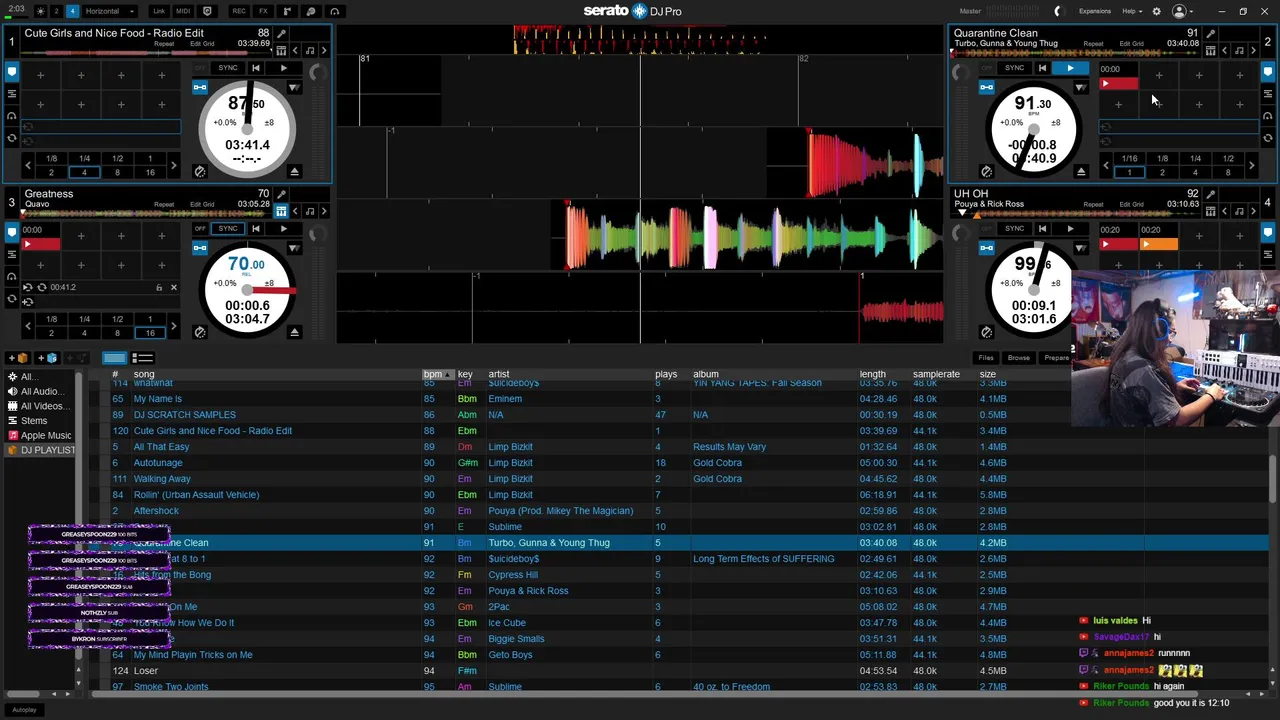Click the Serato Play shield icon in the toolbar
The width and height of the screenshot is (1280, 720).
pos(208,11)
